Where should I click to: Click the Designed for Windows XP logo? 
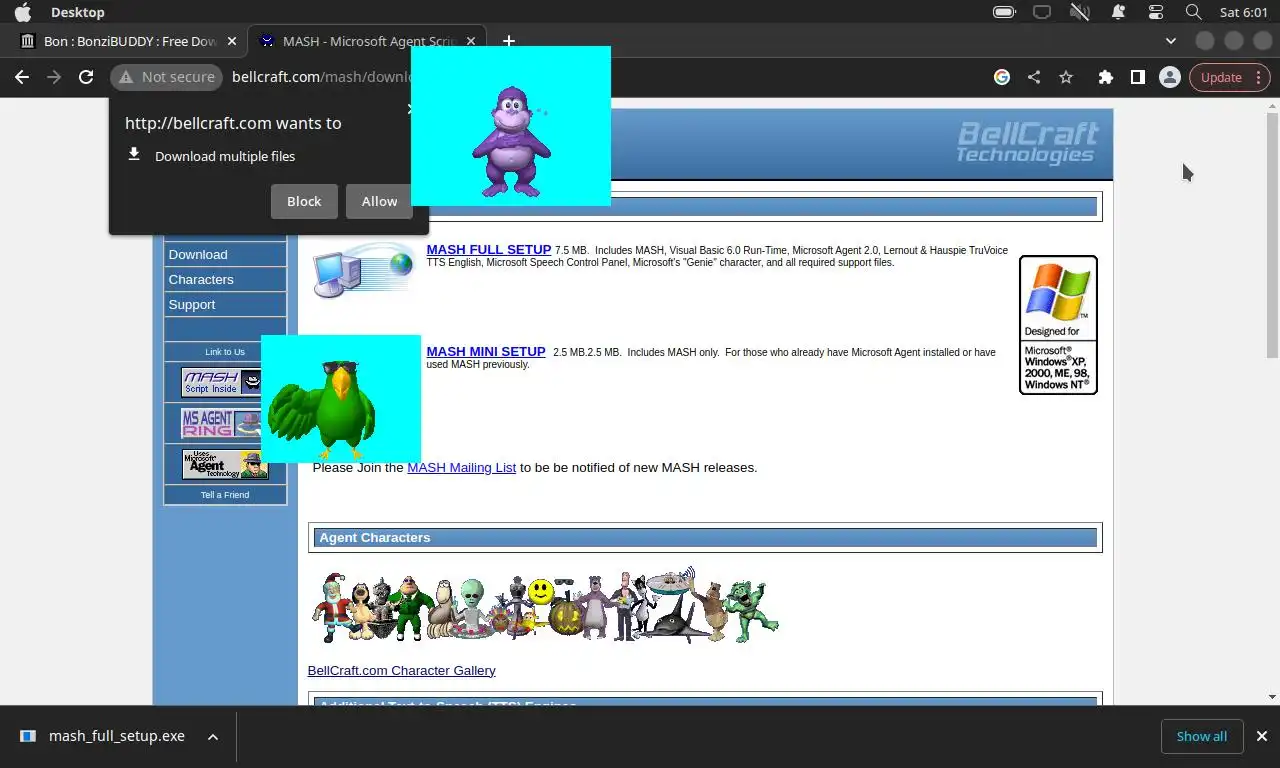click(1058, 325)
